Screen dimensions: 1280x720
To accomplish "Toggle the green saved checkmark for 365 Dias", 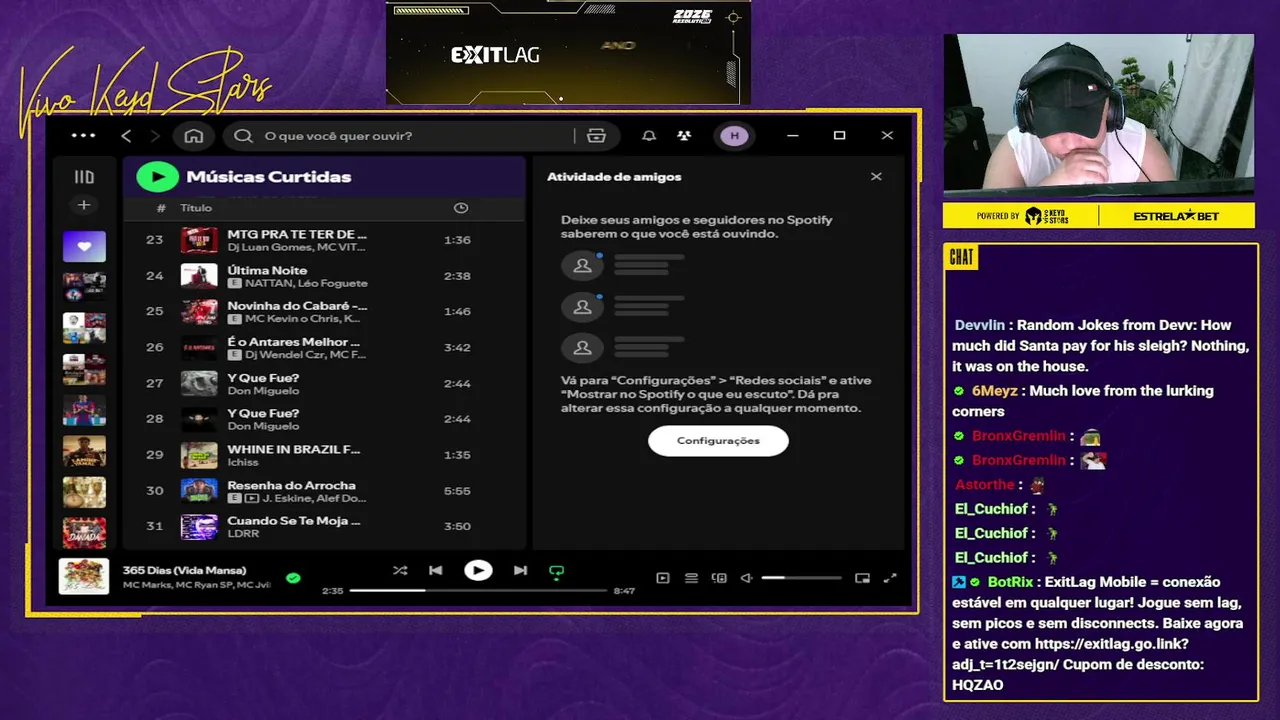I will click(293, 577).
